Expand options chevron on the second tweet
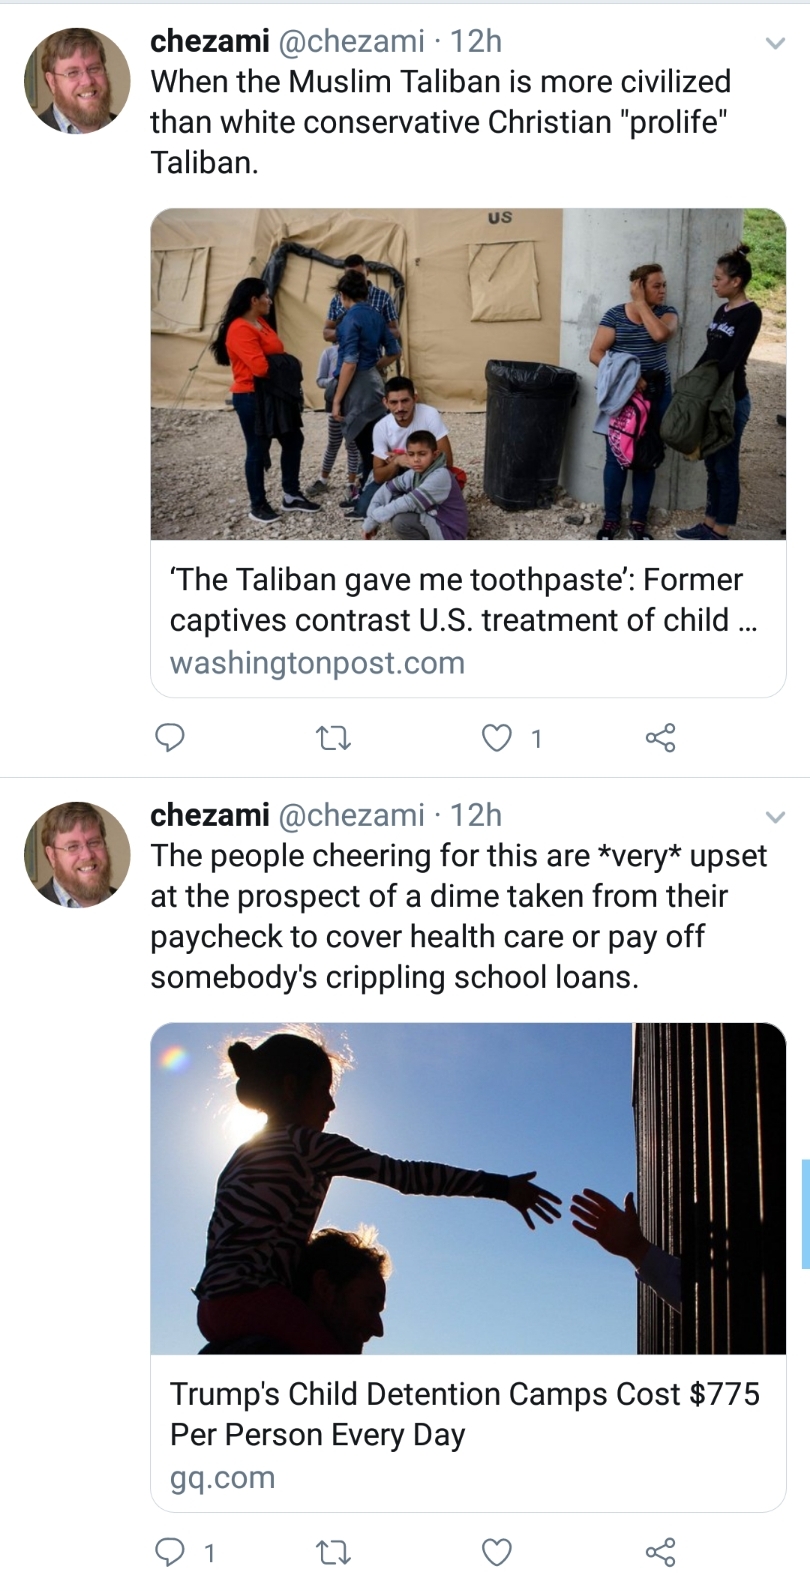This screenshot has height=1591, width=810. click(774, 818)
